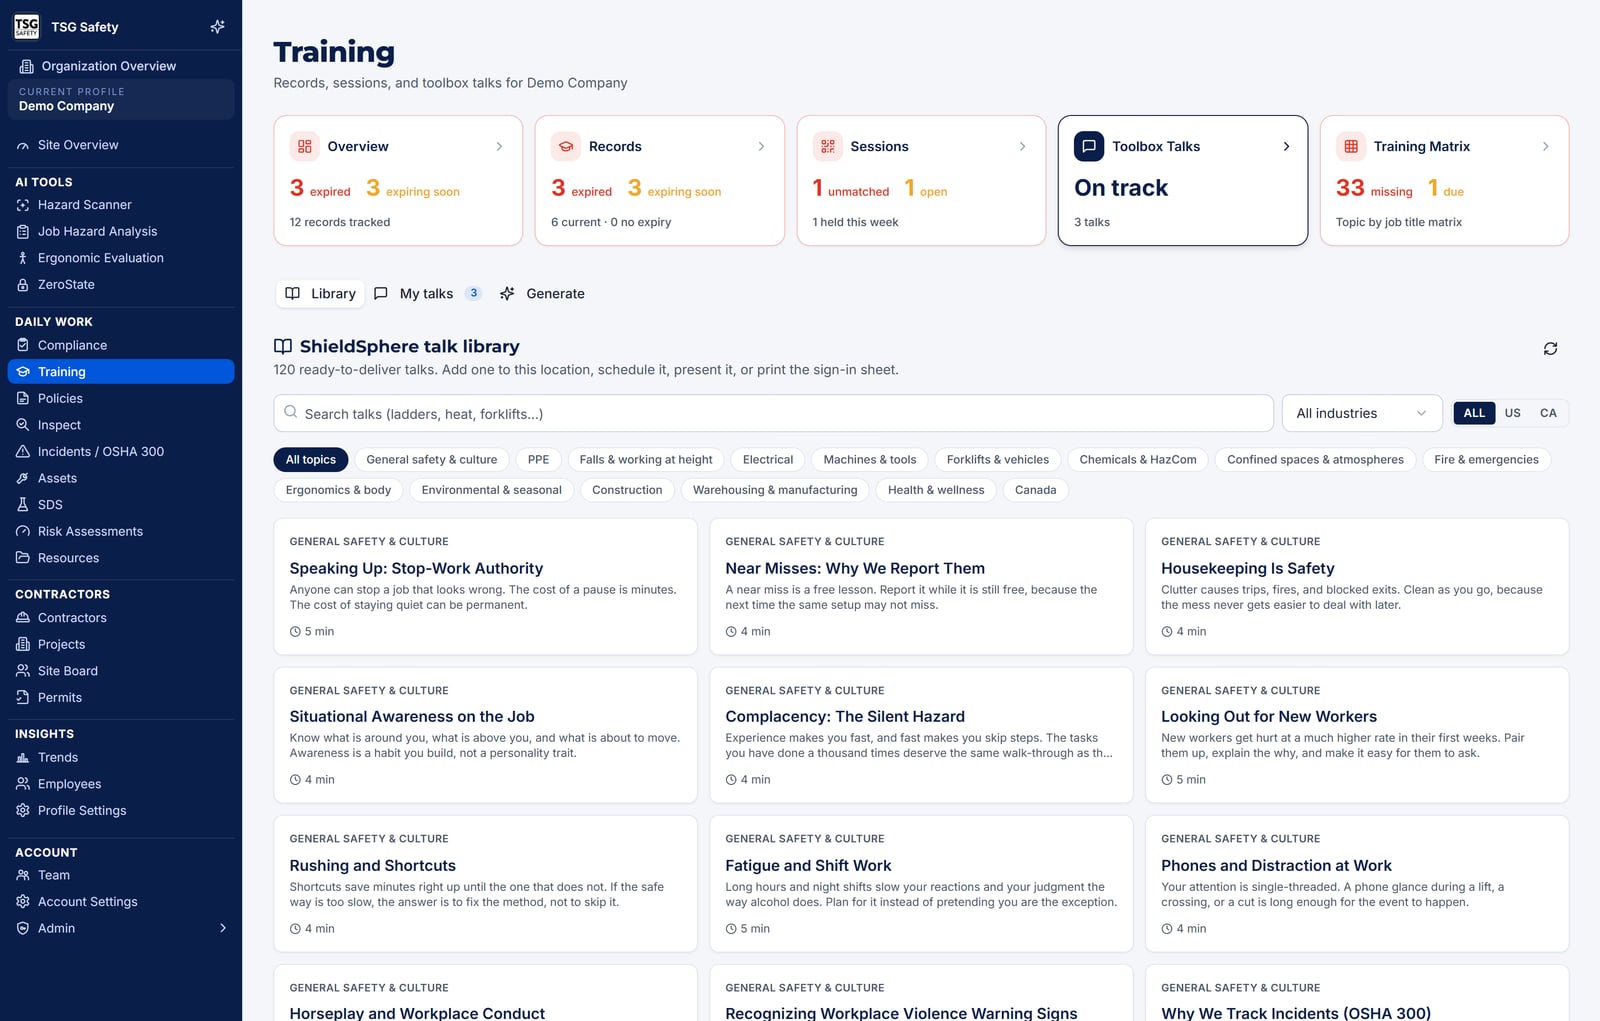Switch to the Generate tab
The height and width of the screenshot is (1021, 1600).
coord(542,294)
